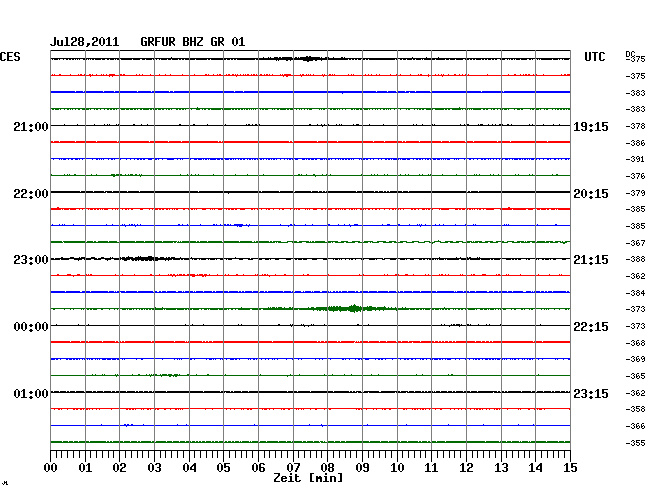Click the DC offset value -379
The image size is (650, 494).
pos(635,193)
